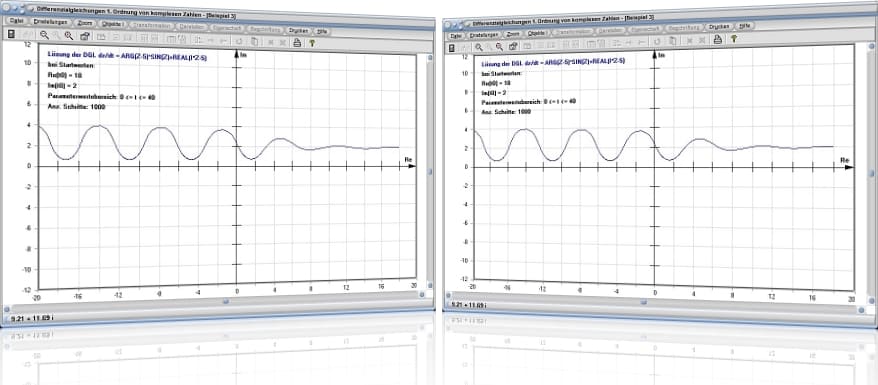Click the 'Re' axis label in the left window graph
The width and height of the screenshot is (878, 385).
(x=408, y=159)
